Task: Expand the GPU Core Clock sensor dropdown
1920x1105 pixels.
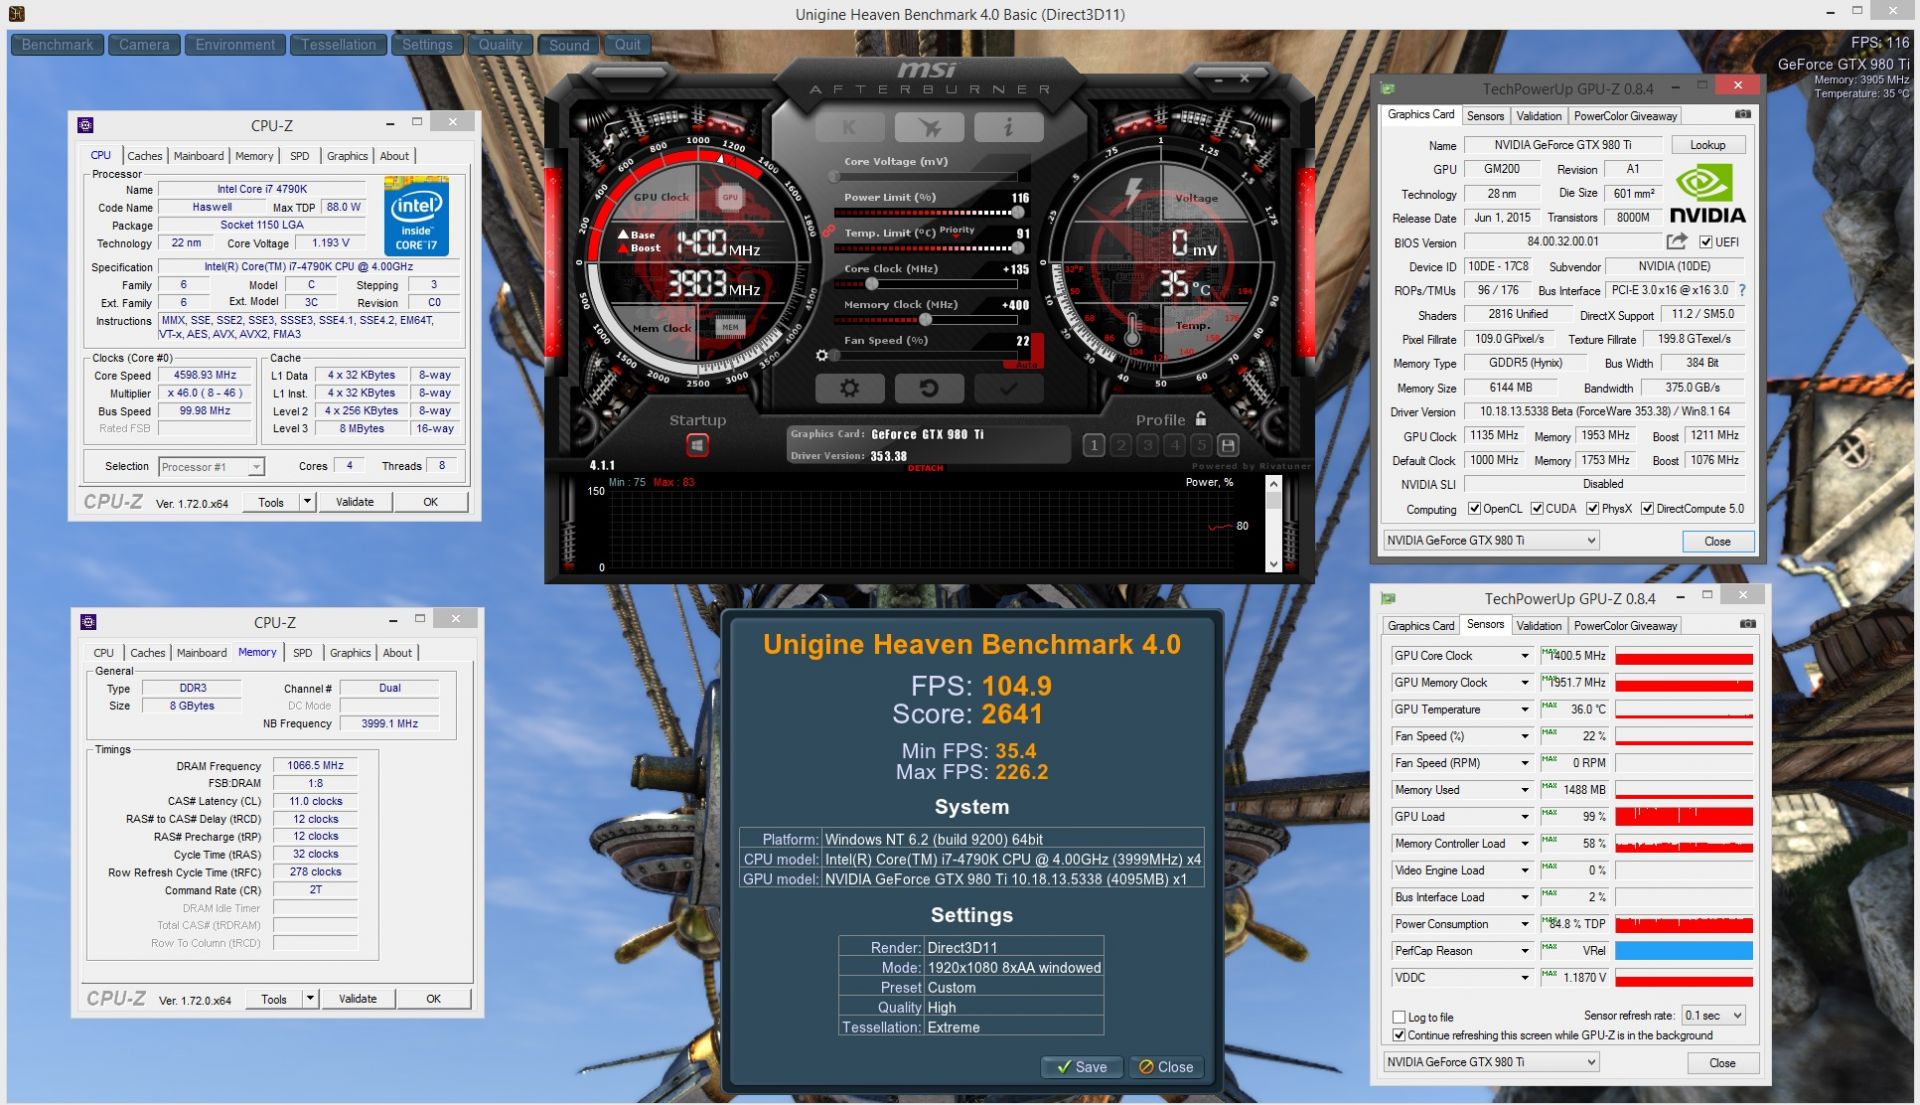Action: pyautogui.click(x=1524, y=656)
